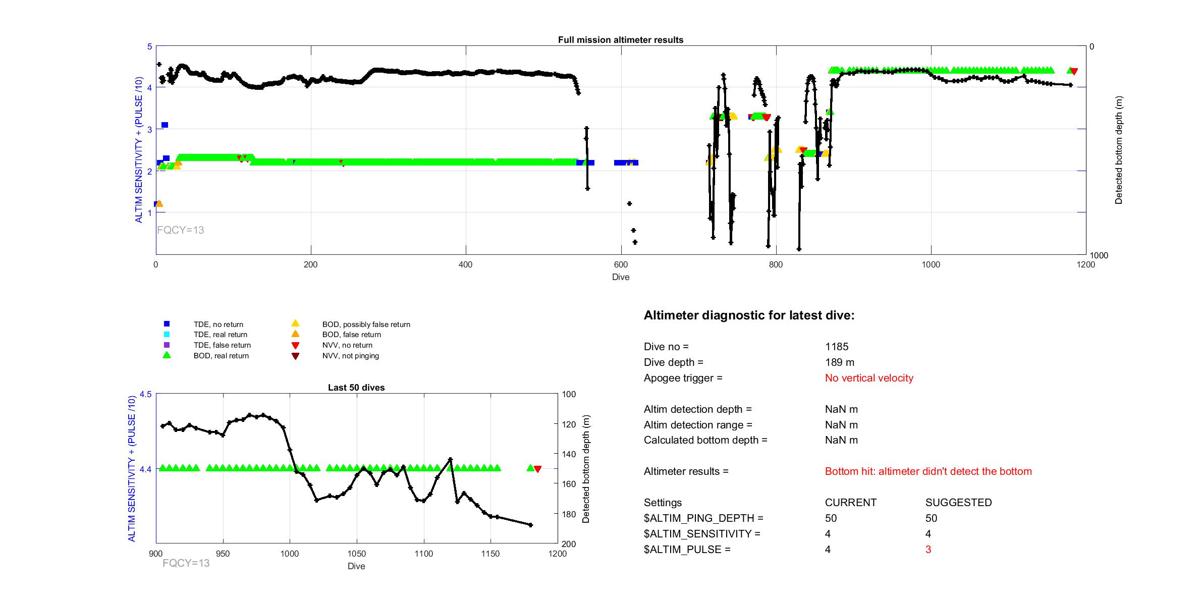This screenshot has height=611, width=1200.
Task: Click the 'Apogee trigger =' label
Action: click(683, 378)
